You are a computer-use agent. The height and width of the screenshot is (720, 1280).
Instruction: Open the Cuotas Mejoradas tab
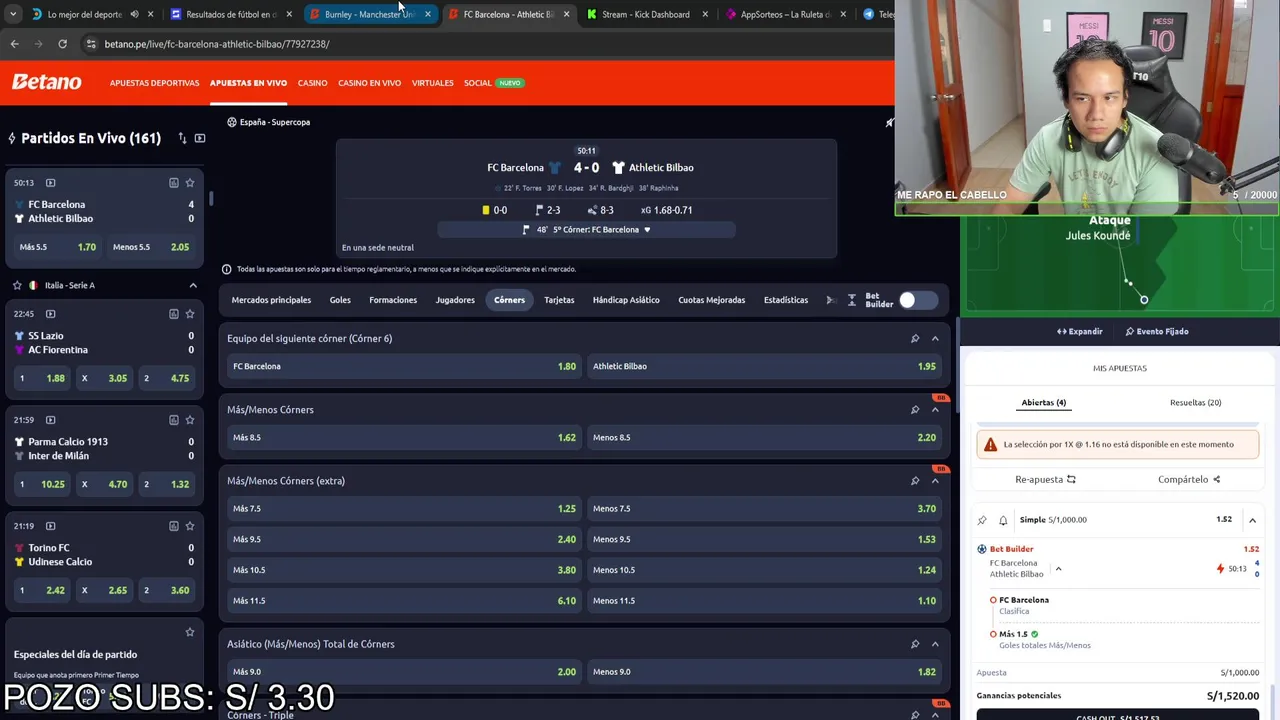712,300
